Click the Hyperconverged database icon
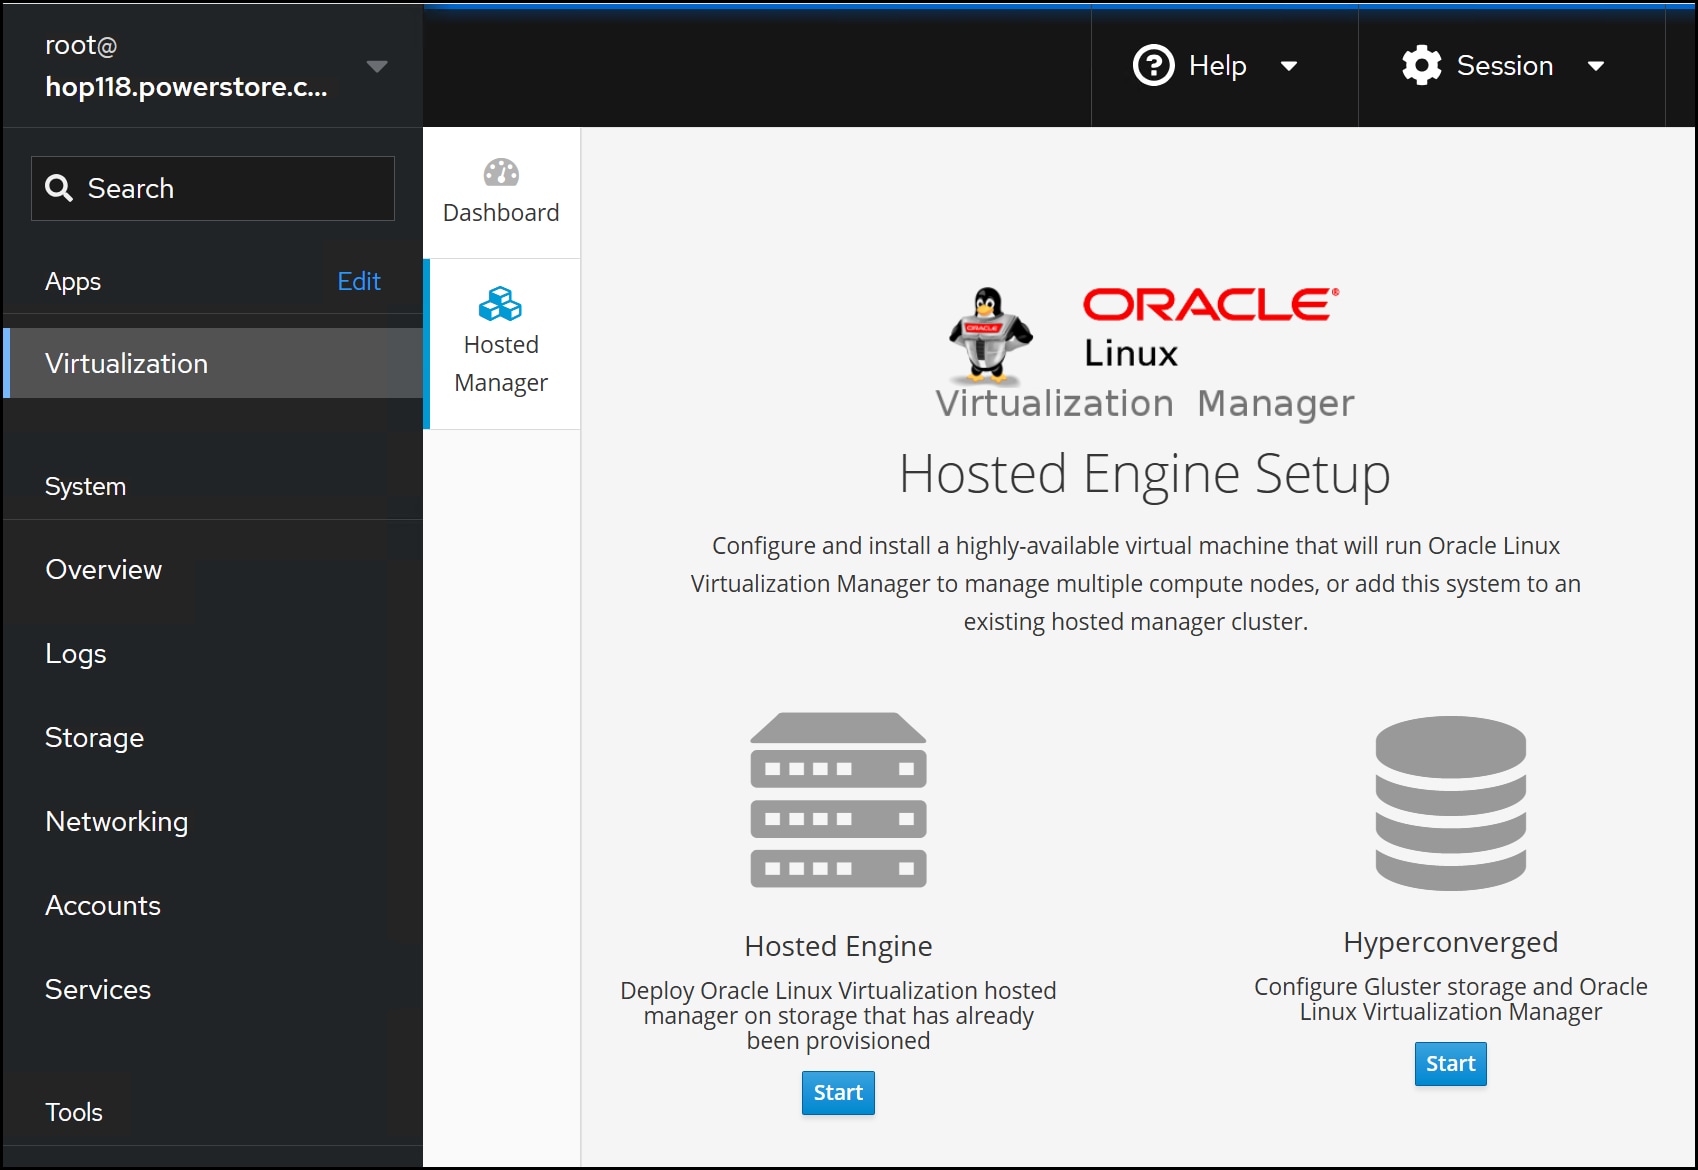The width and height of the screenshot is (1698, 1170). click(1450, 803)
